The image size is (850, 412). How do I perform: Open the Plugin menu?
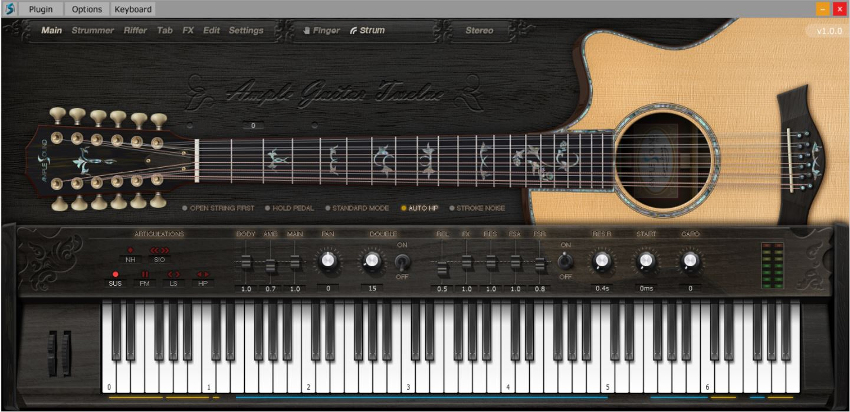pyautogui.click(x=41, y=9)
